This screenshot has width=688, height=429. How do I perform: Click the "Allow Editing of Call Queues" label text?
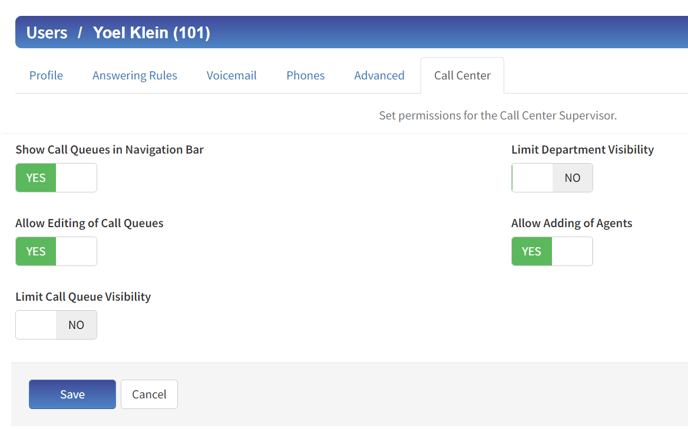(x=89, y=223)
